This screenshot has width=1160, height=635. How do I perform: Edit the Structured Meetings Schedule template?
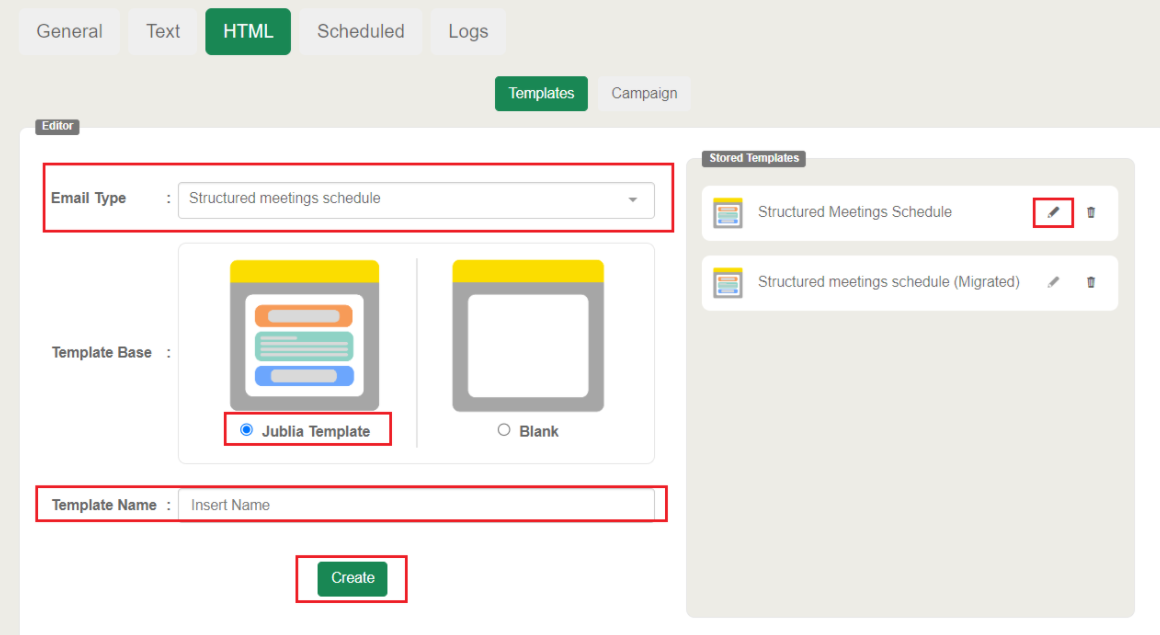tap(1053, 212)
